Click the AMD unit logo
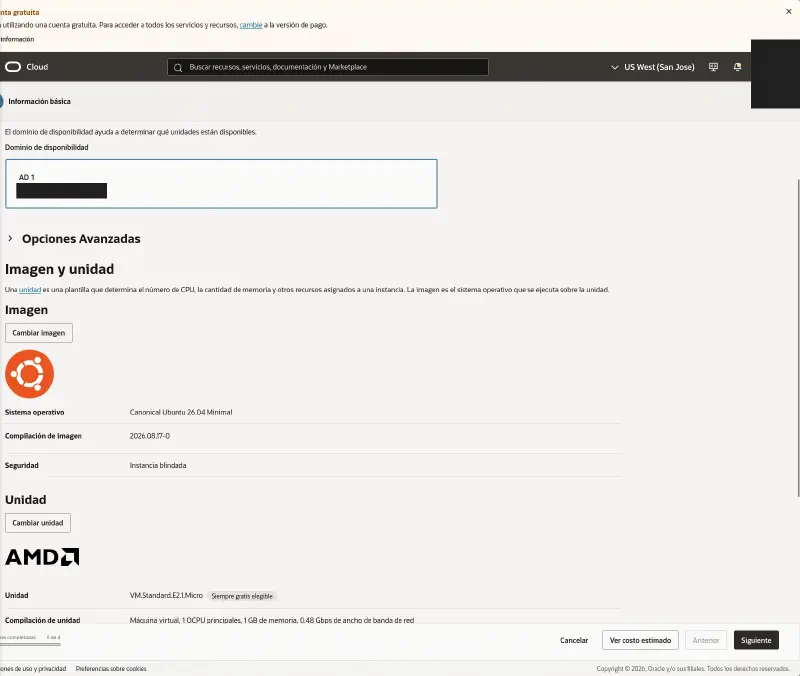 (42, 557)
